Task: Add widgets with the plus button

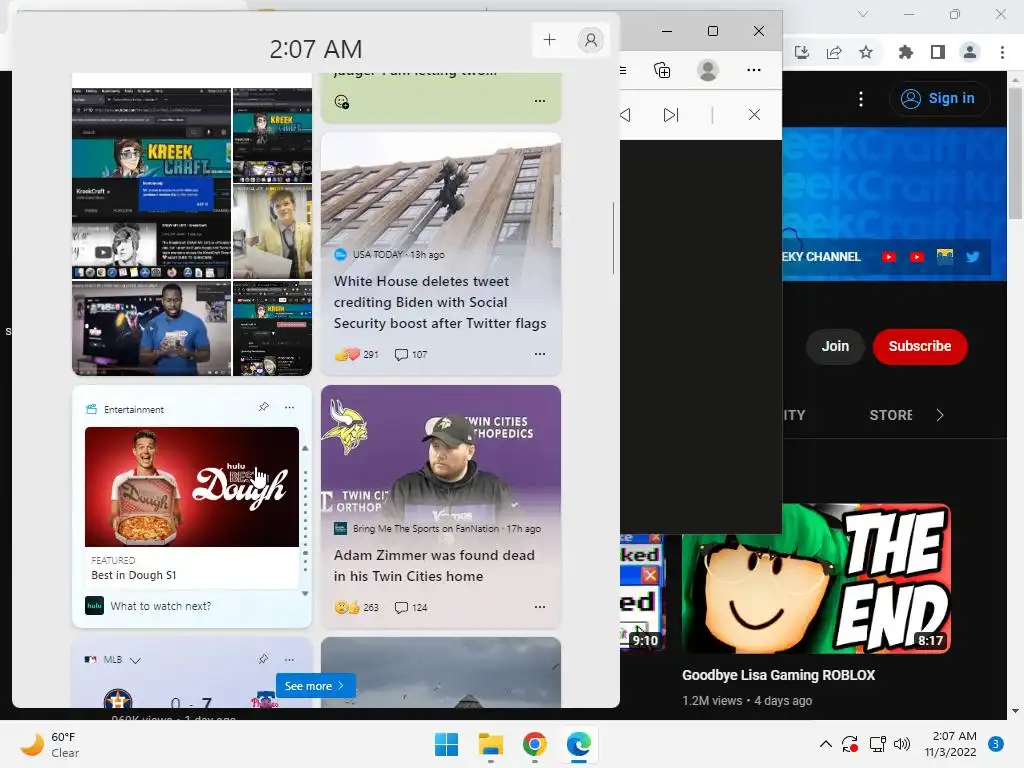Action: click(550, 40)
